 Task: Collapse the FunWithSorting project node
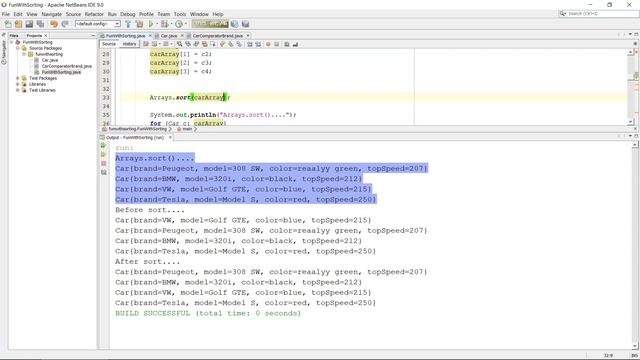pos(11,42)
